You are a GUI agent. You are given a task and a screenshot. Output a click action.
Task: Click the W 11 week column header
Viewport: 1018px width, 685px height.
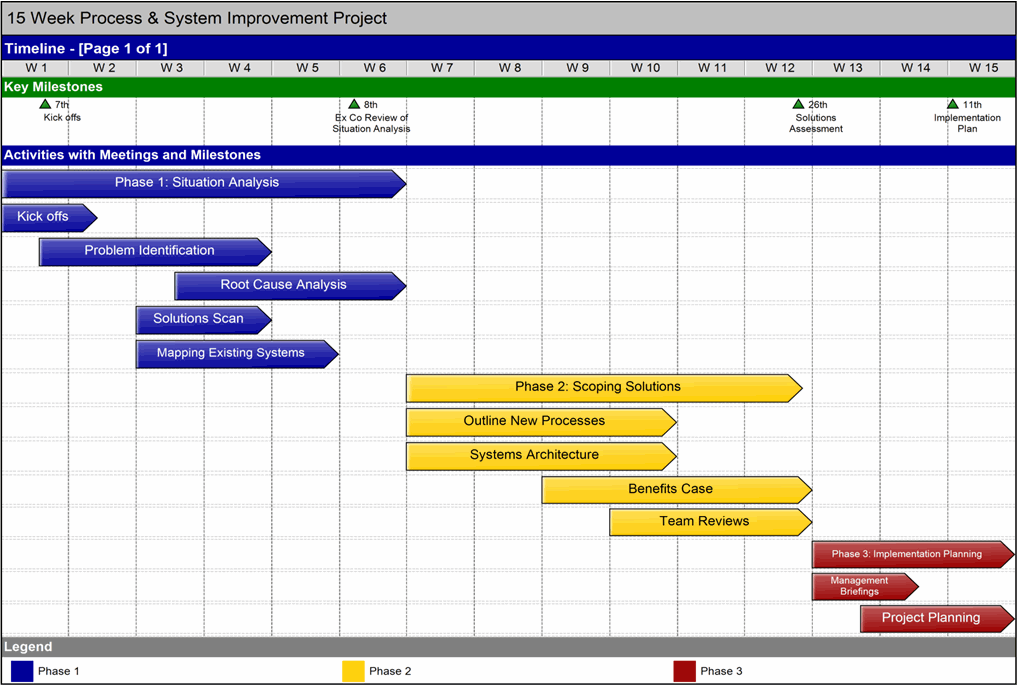712,68
